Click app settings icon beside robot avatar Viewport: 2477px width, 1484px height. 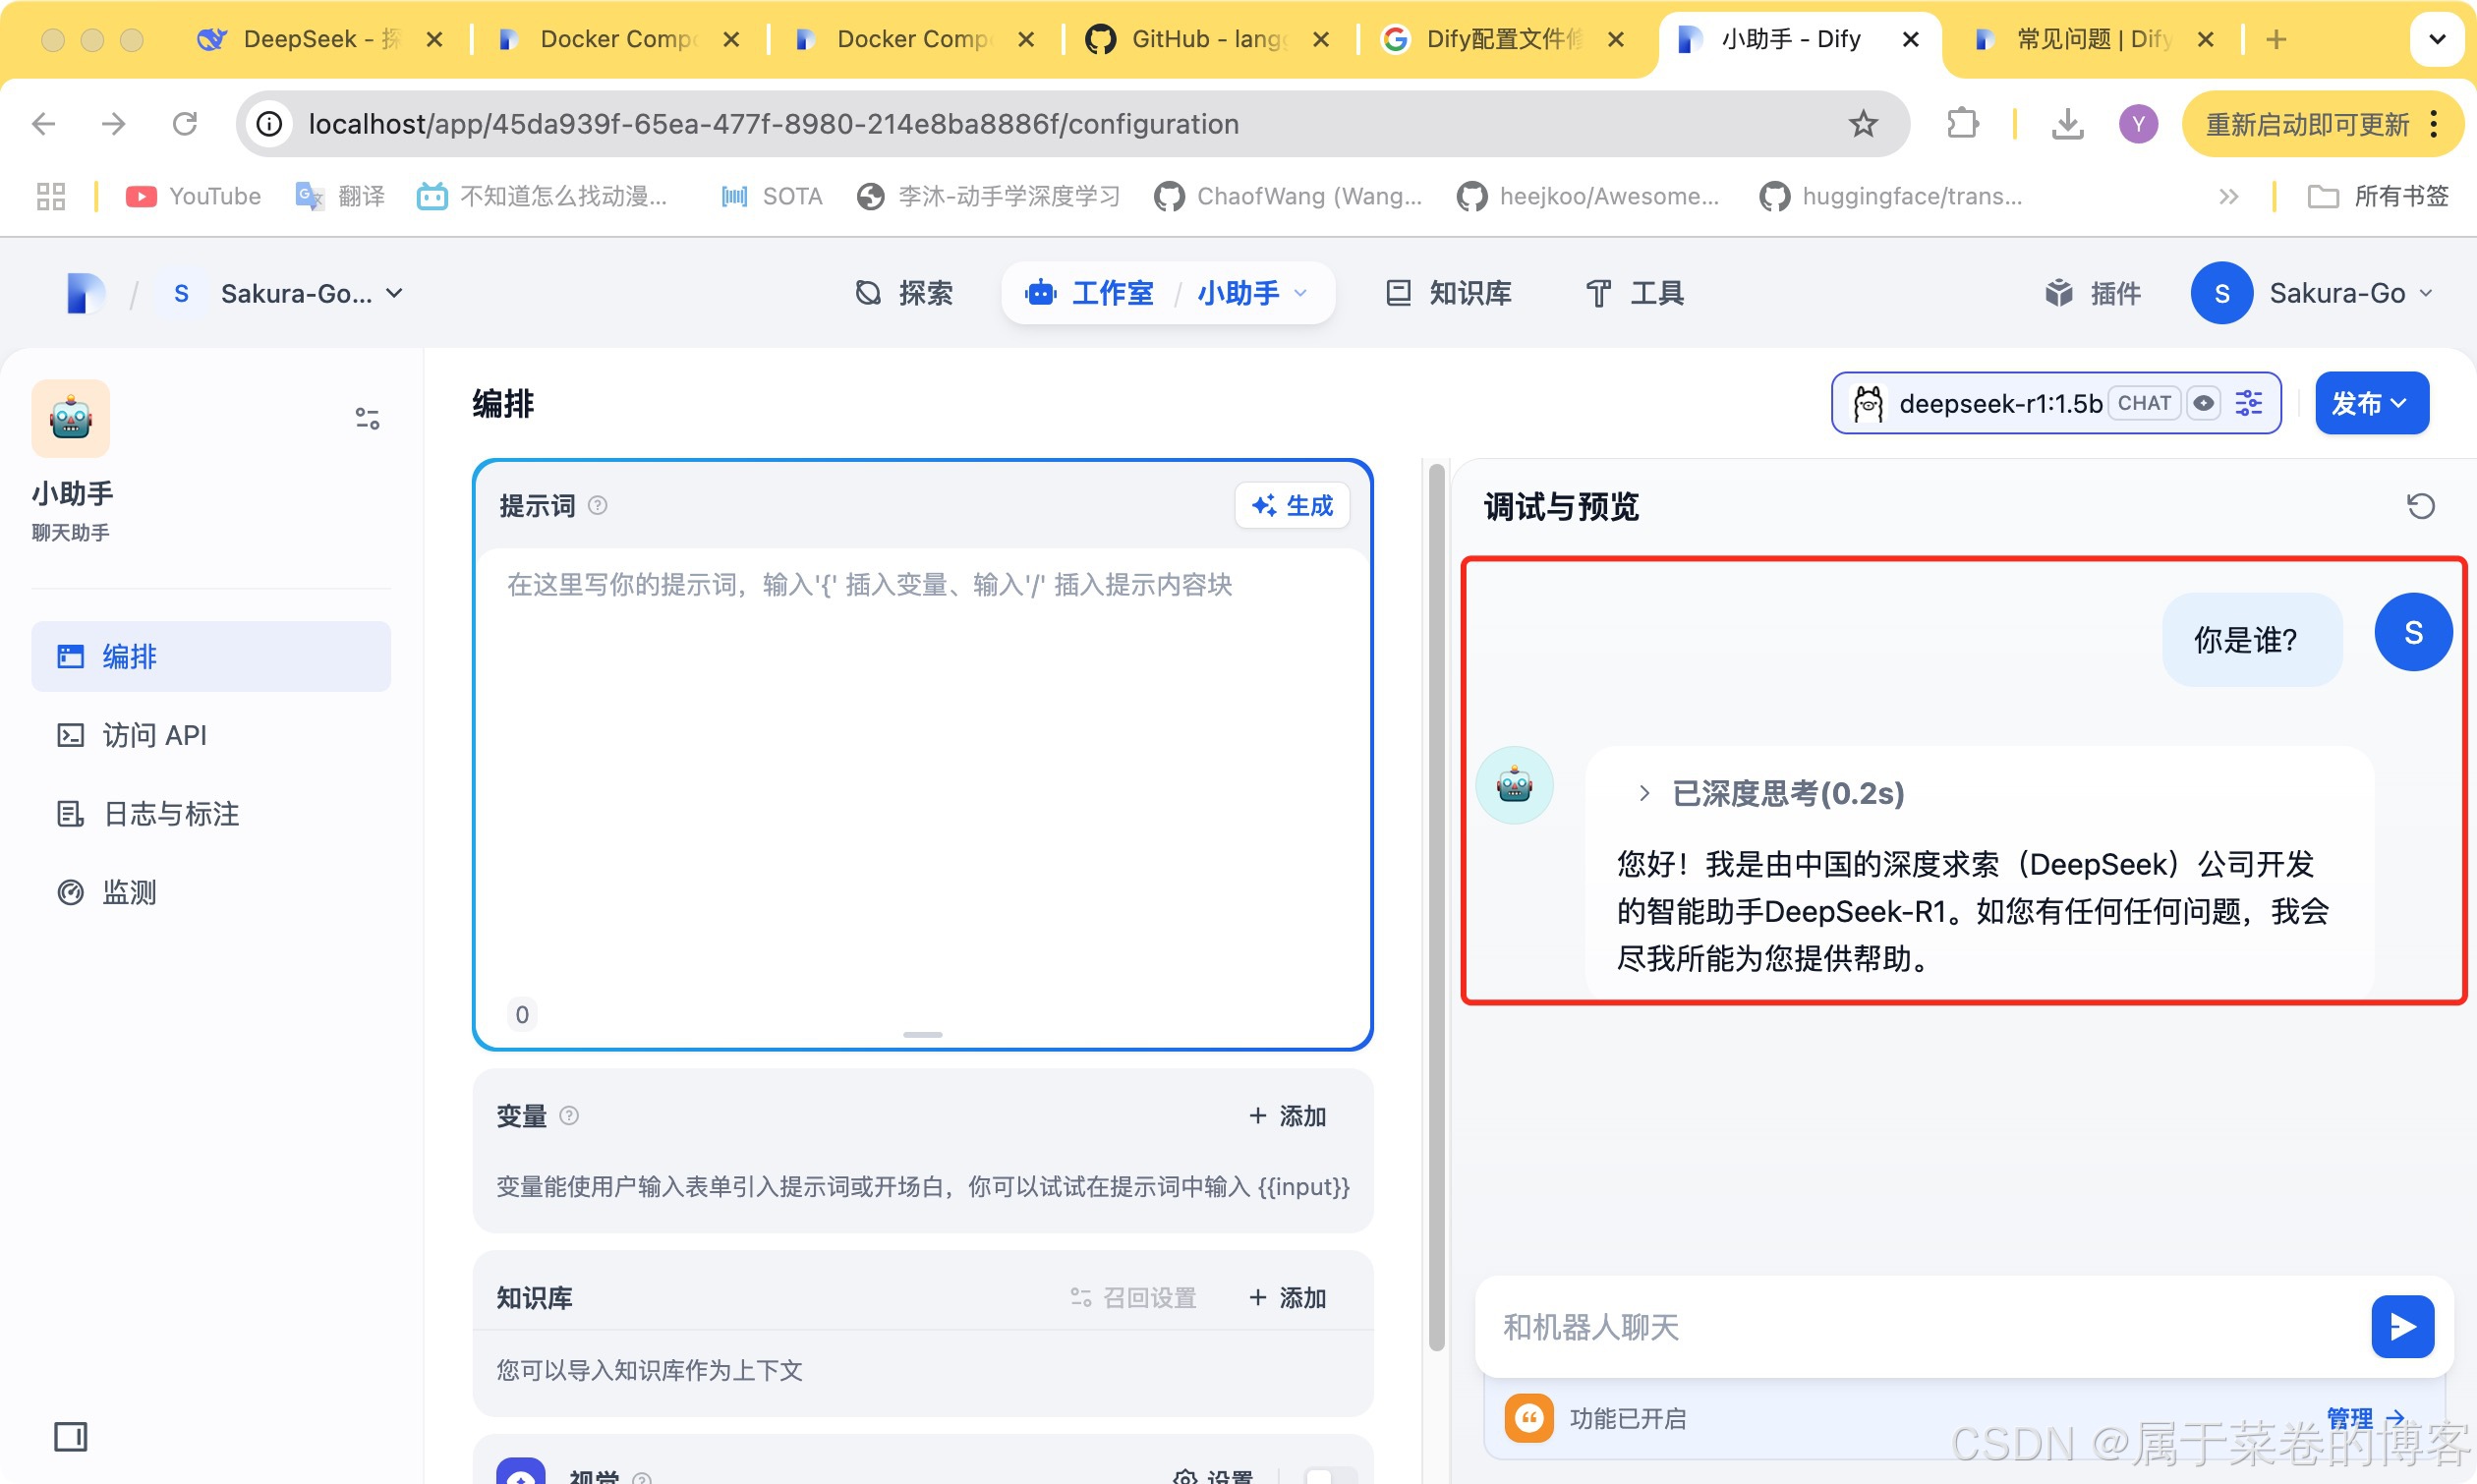tap(367, 418)
